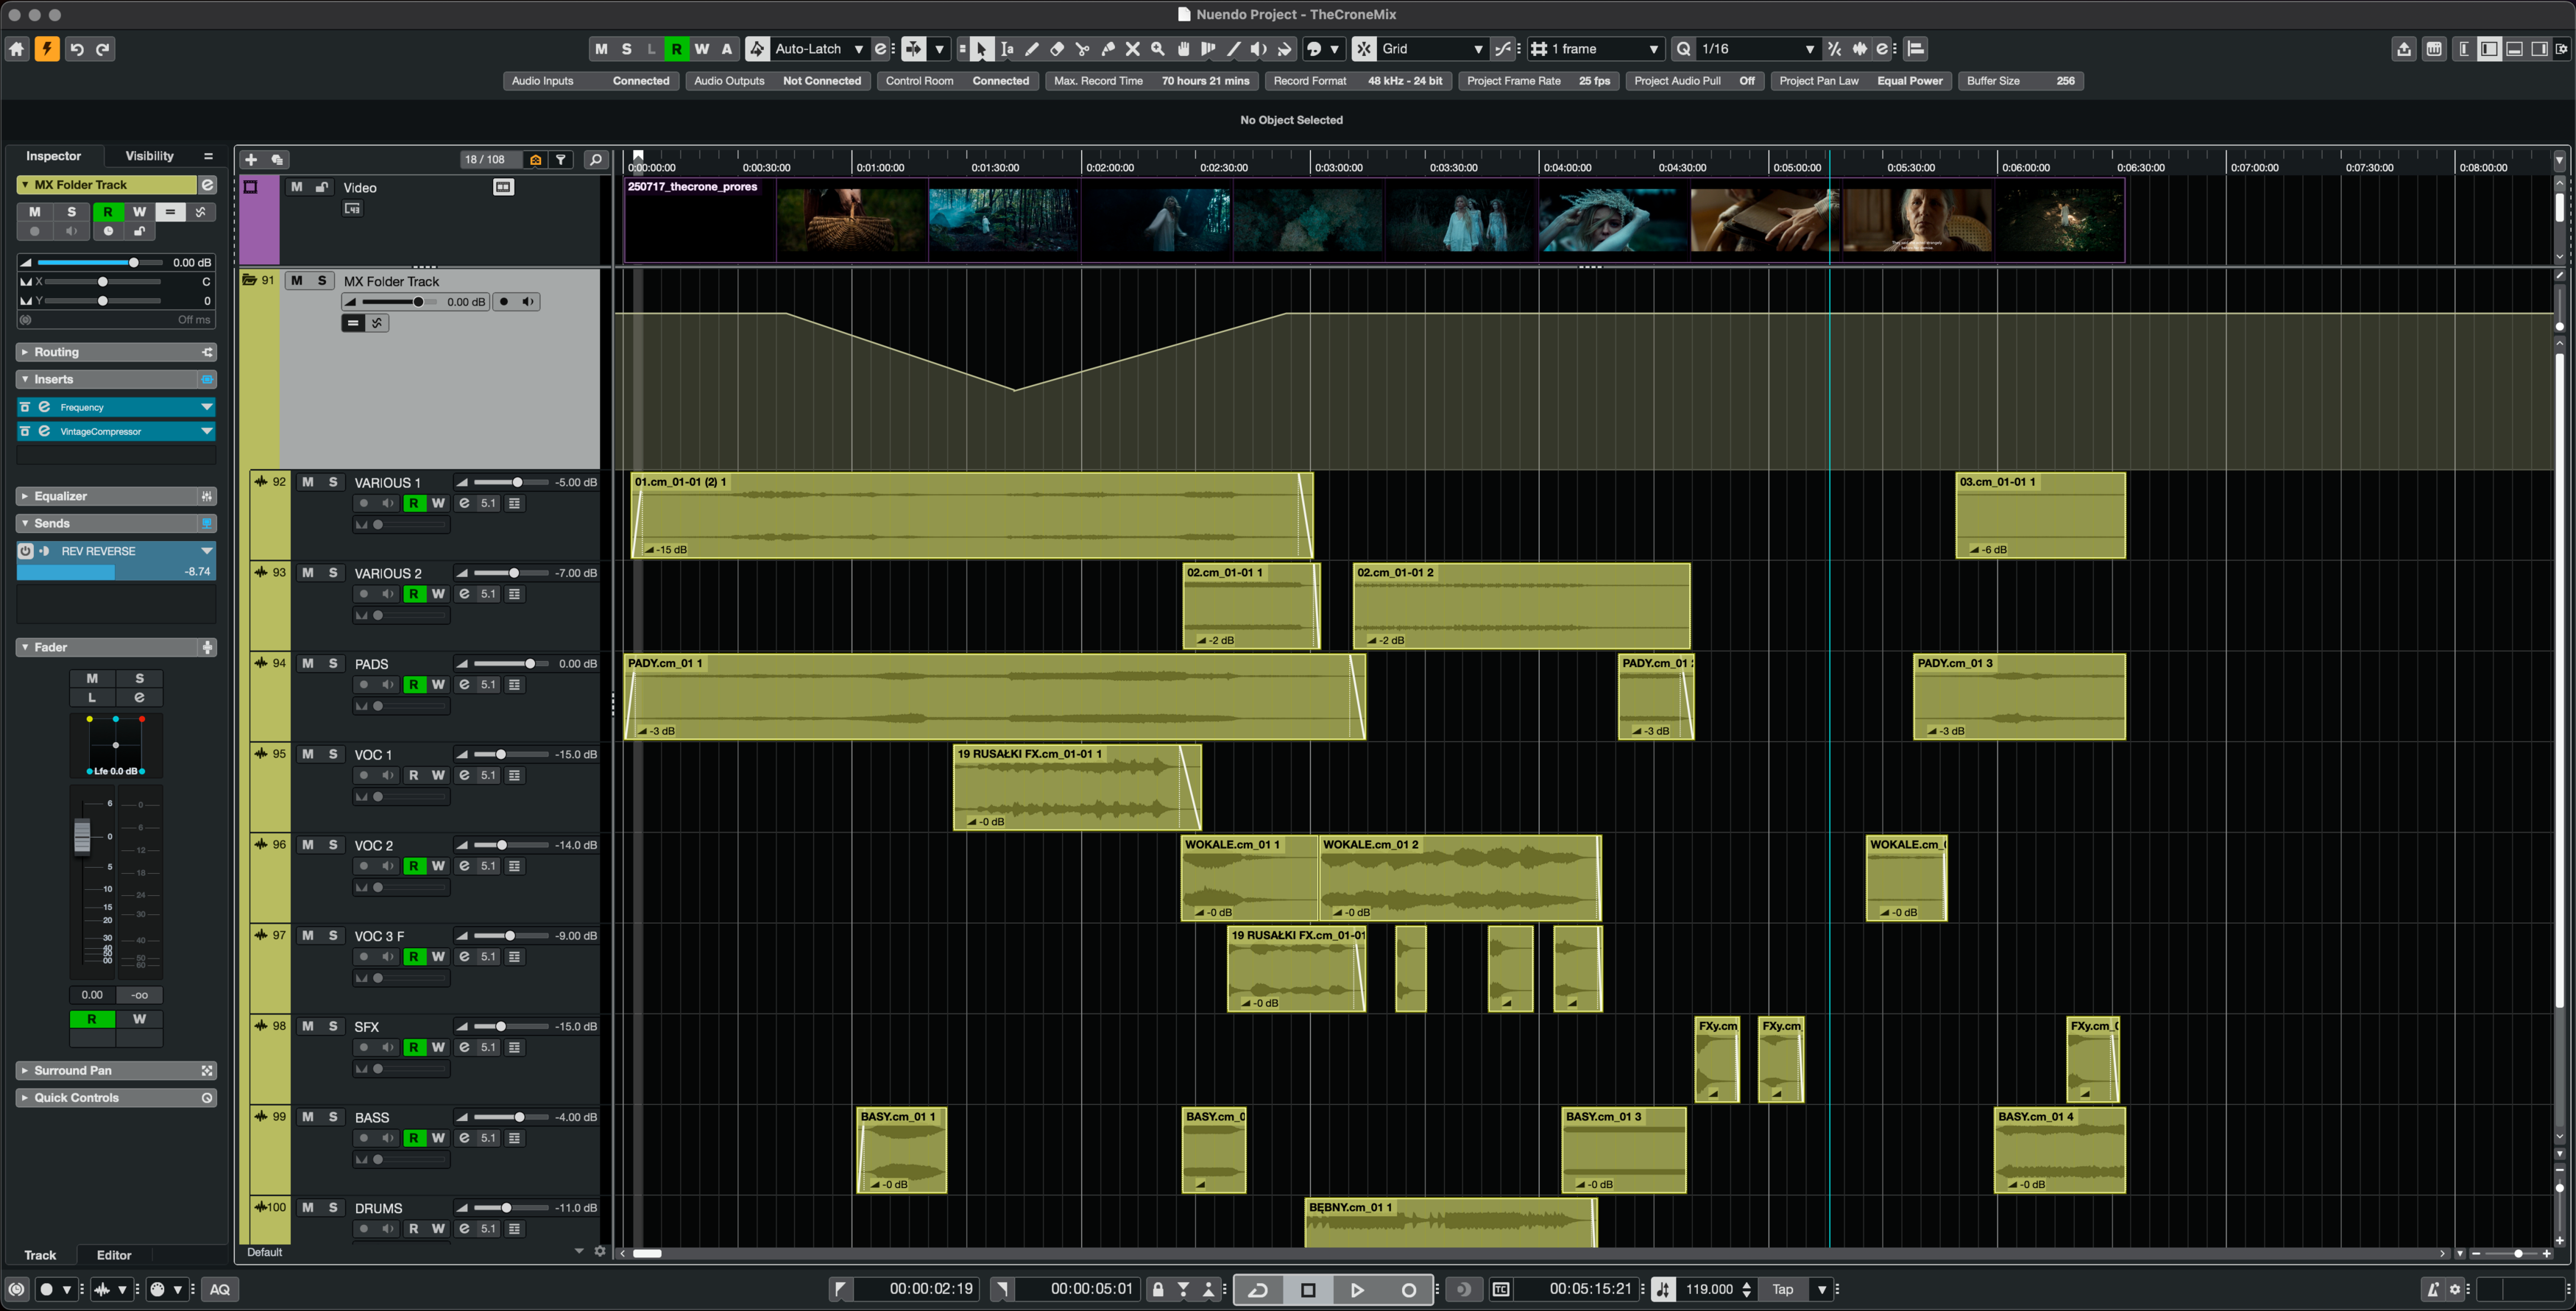Choose the Mute X tool

[1133, 49]
